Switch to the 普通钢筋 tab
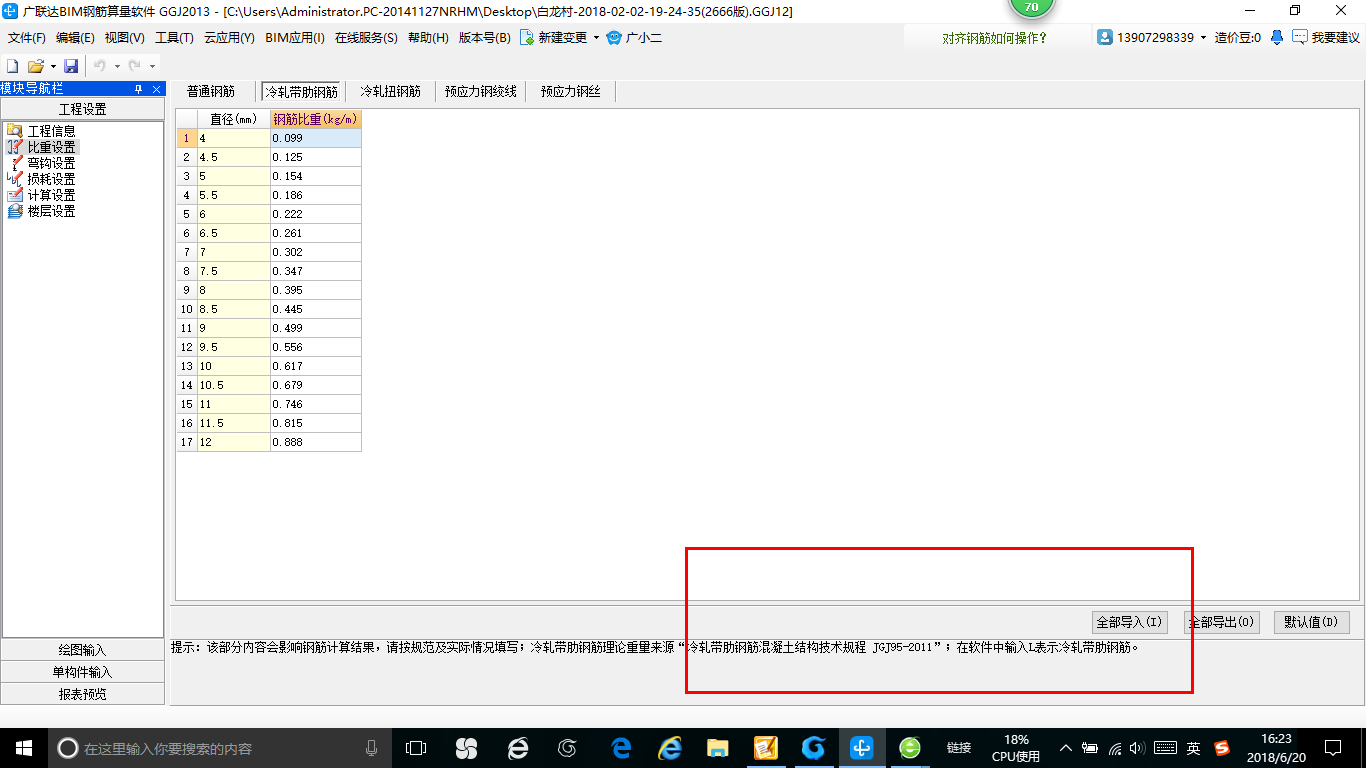 [x=211, y=91]
